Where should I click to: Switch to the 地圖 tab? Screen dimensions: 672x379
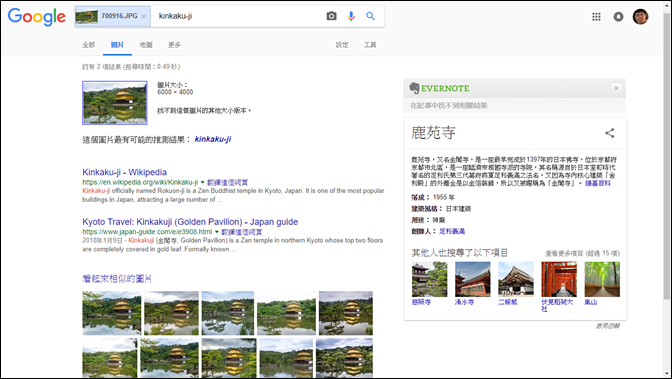pyautogui.click(x=146, y=45)
